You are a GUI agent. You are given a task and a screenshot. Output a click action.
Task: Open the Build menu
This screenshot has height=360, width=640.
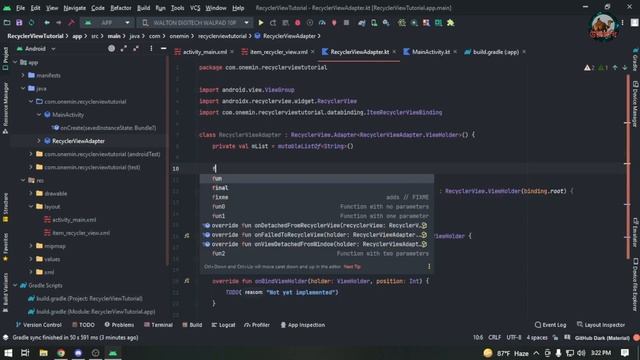point(143,8)
